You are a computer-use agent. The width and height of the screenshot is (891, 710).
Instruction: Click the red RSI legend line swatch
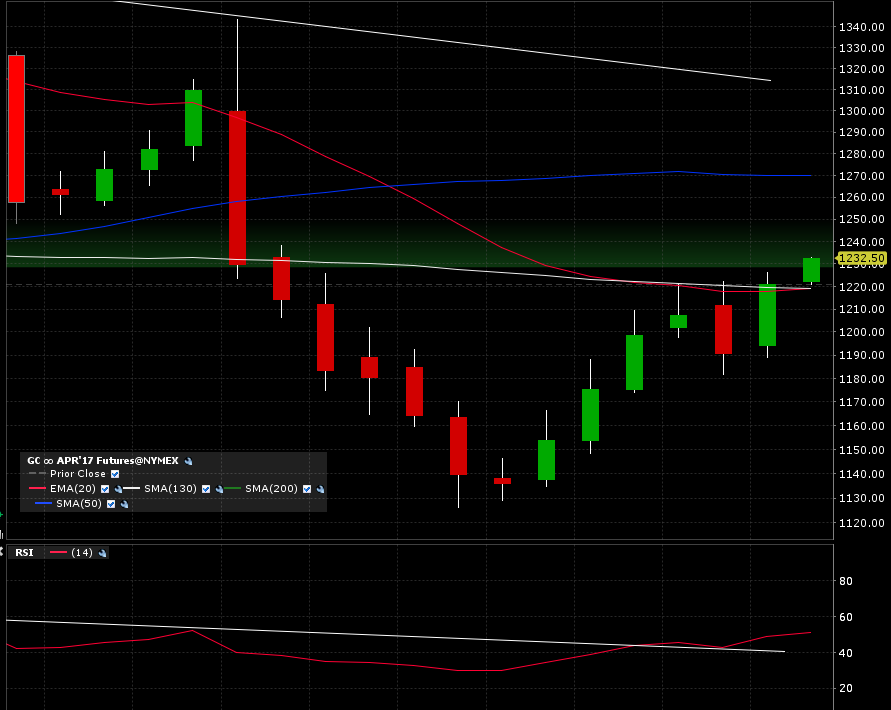pos(58,552)
